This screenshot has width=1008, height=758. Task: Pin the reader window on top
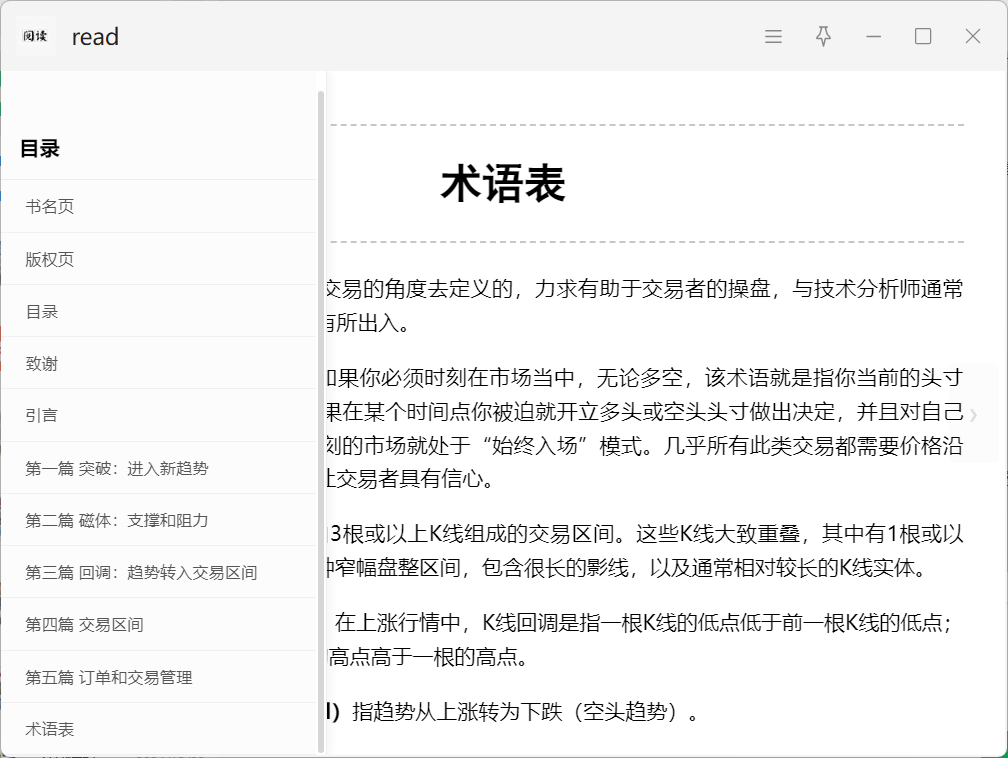(x=823, y=37)
